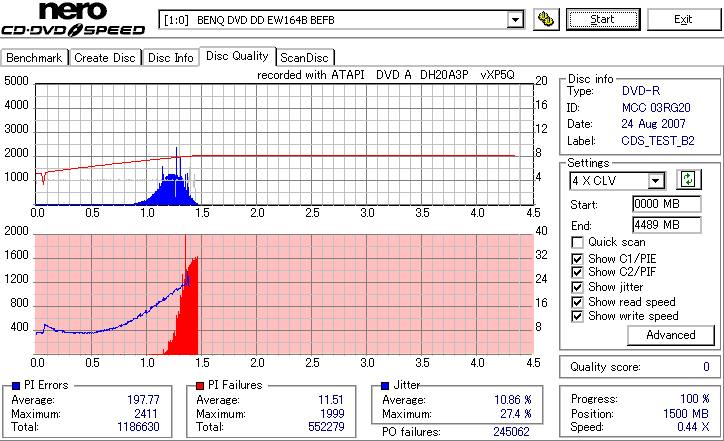Click the Start position 0000 MB field
Viewport: 724px width, 441px height.
pyautogui.click(x=666, y=204)
